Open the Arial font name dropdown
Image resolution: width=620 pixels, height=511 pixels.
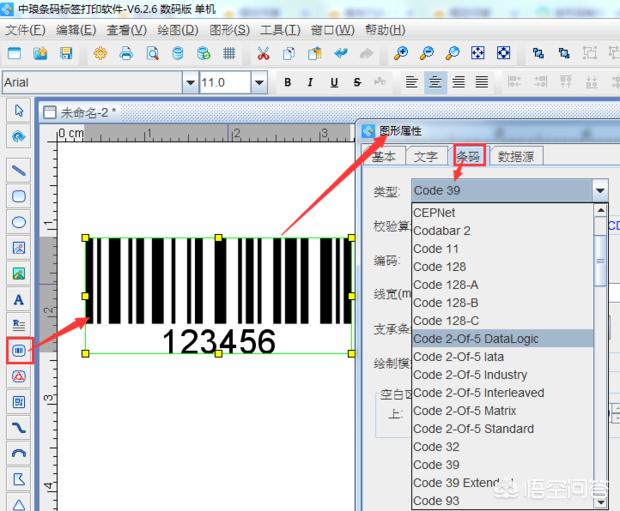point(190,83)
